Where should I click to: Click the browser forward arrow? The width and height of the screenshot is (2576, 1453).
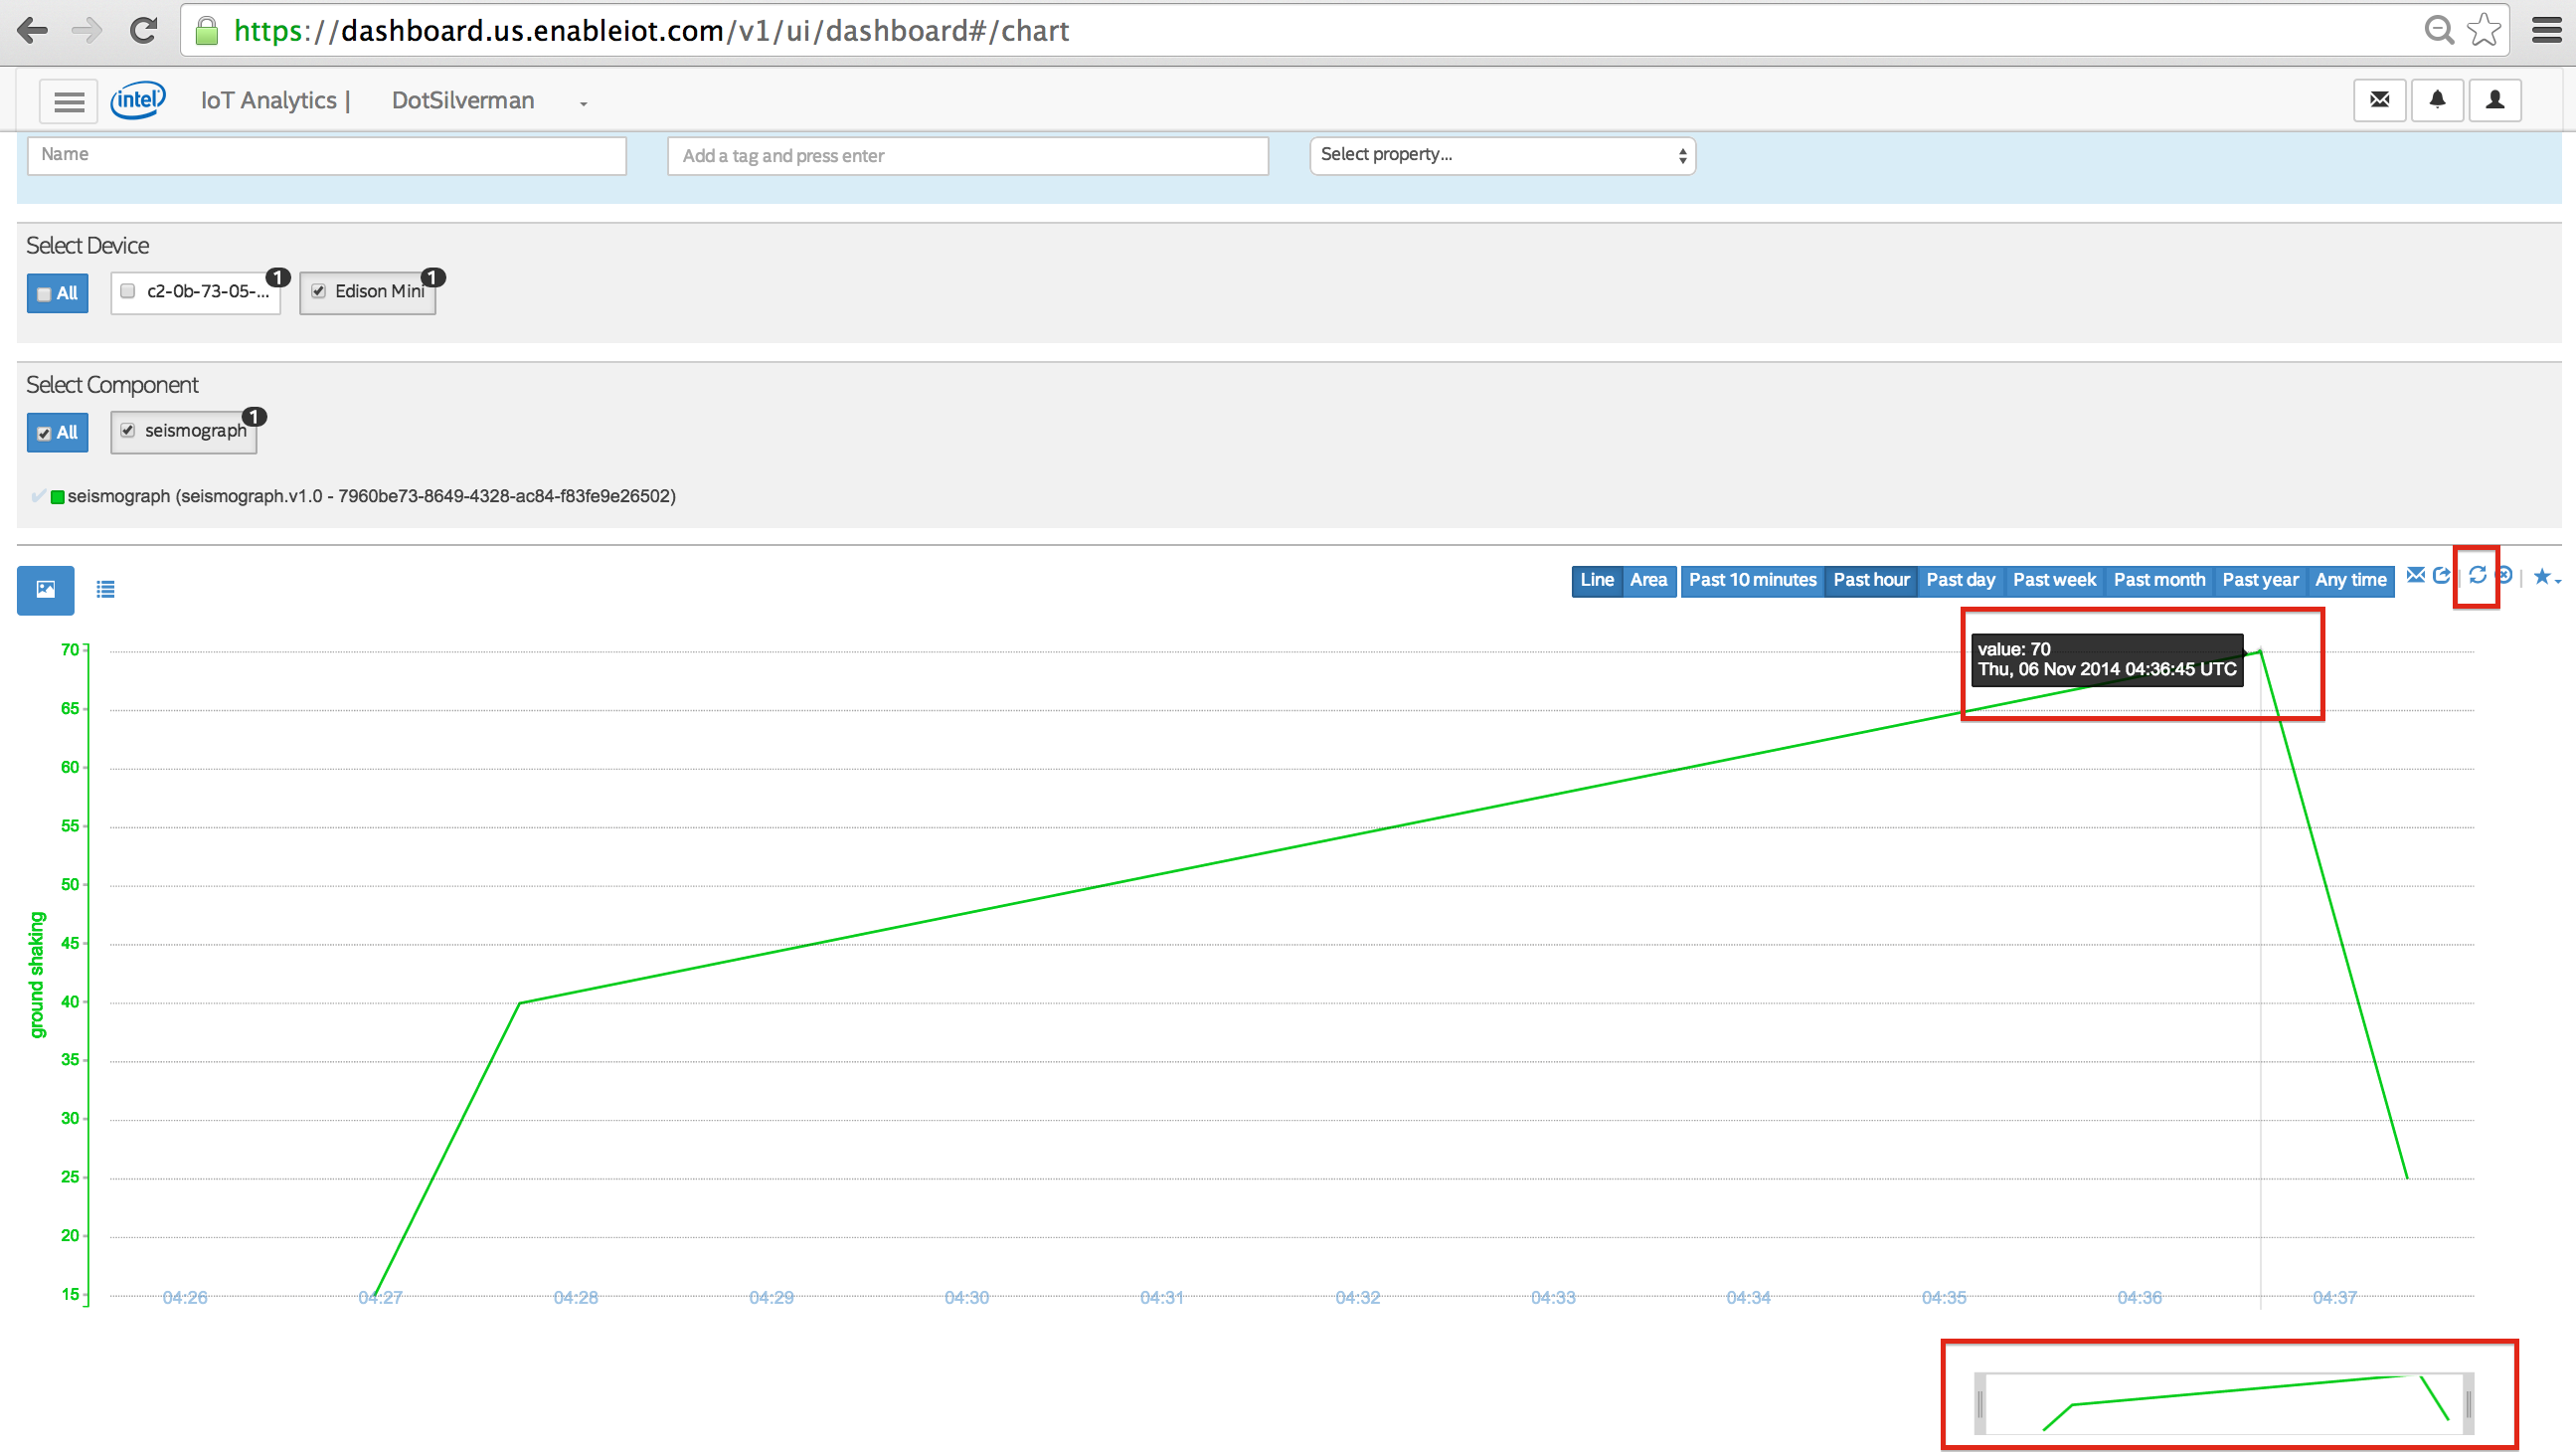[x=87, y=31]
